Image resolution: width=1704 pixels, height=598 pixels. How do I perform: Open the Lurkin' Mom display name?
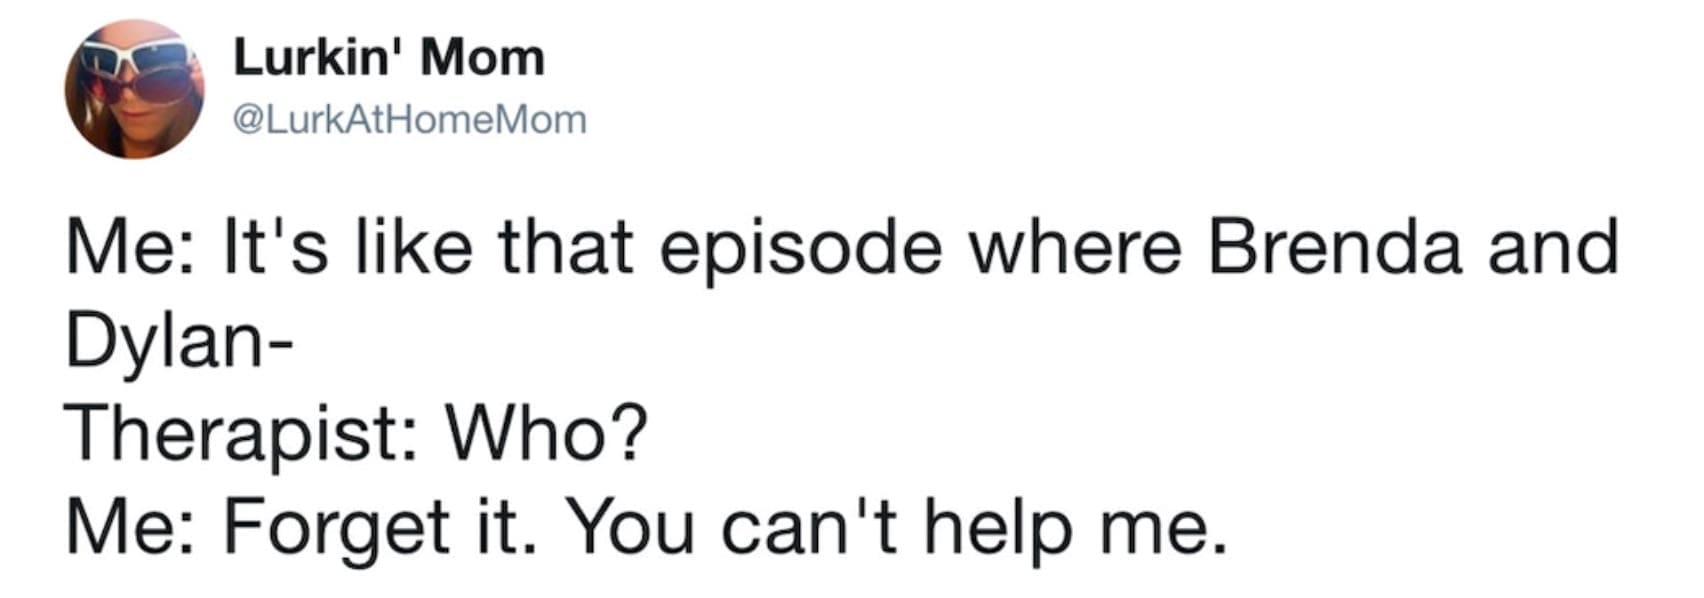[x=388, y=58]
